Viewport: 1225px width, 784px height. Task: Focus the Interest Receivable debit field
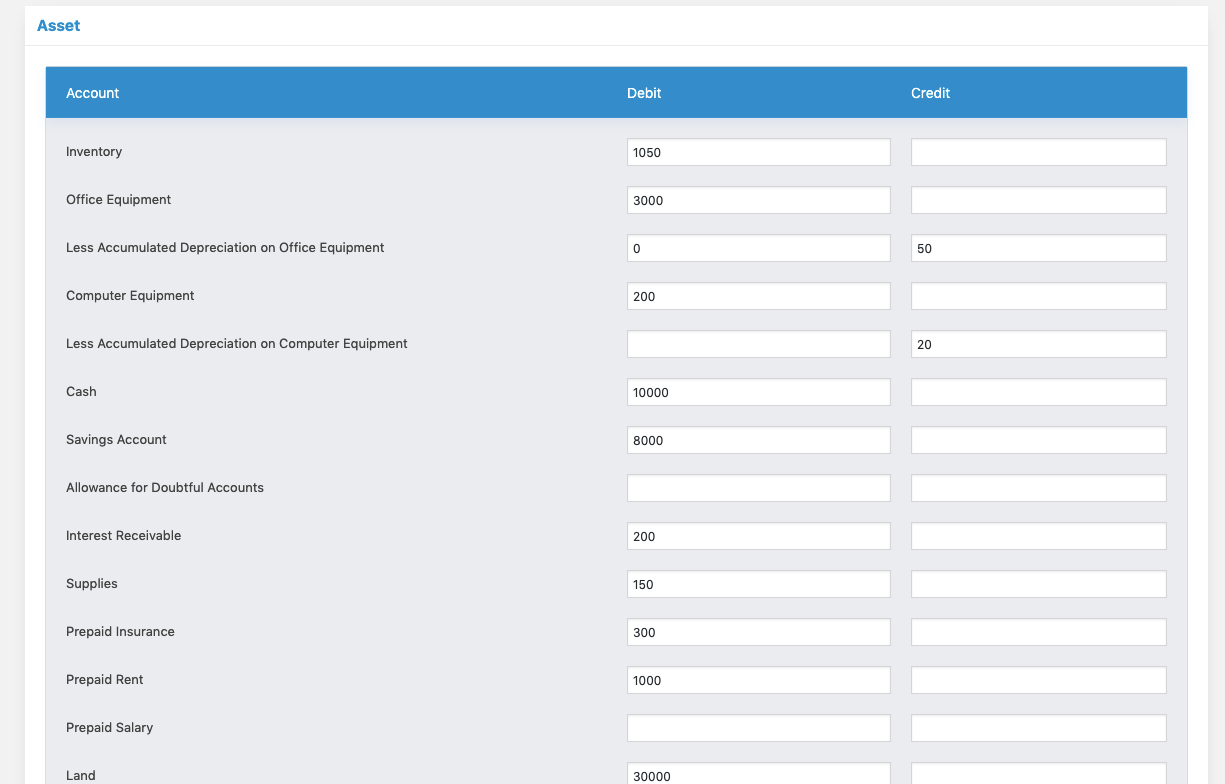coord(758,536)
